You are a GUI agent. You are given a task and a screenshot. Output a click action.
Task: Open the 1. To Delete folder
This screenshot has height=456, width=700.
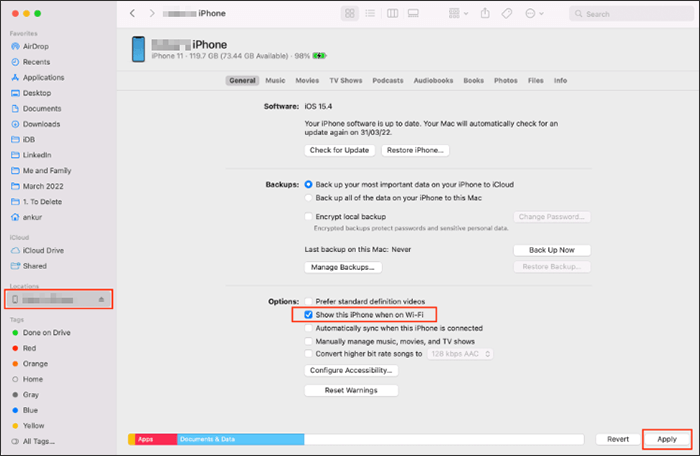tap(42, 202)
